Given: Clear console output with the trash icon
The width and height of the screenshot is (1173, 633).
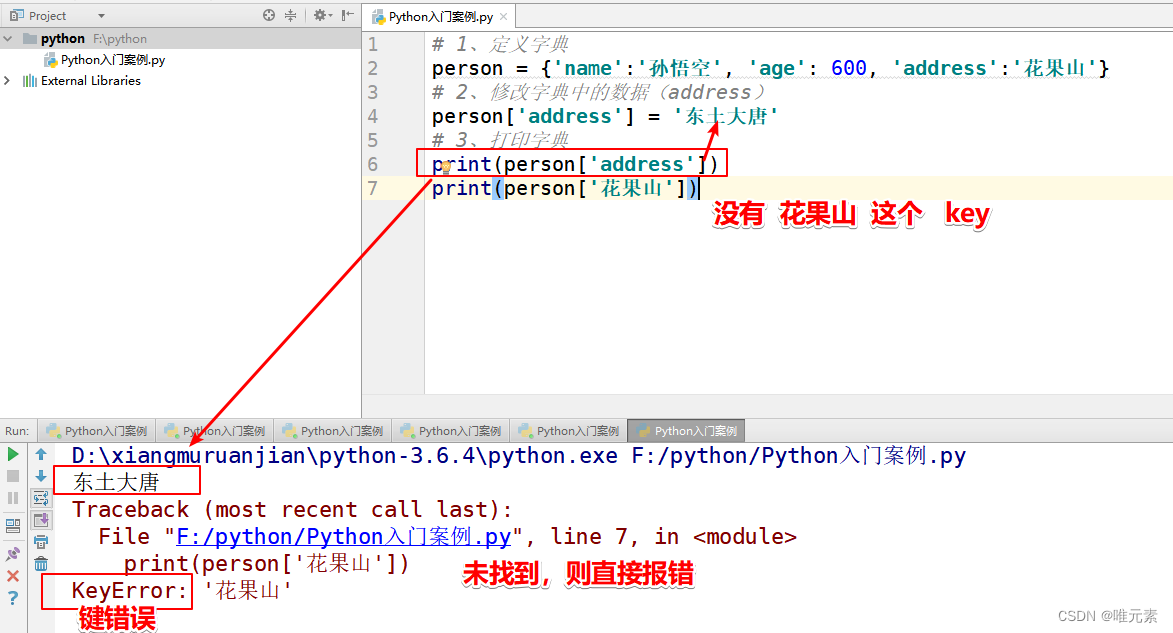Looking at the screenshot, I should pyautogui.click(x=39, y=563).
